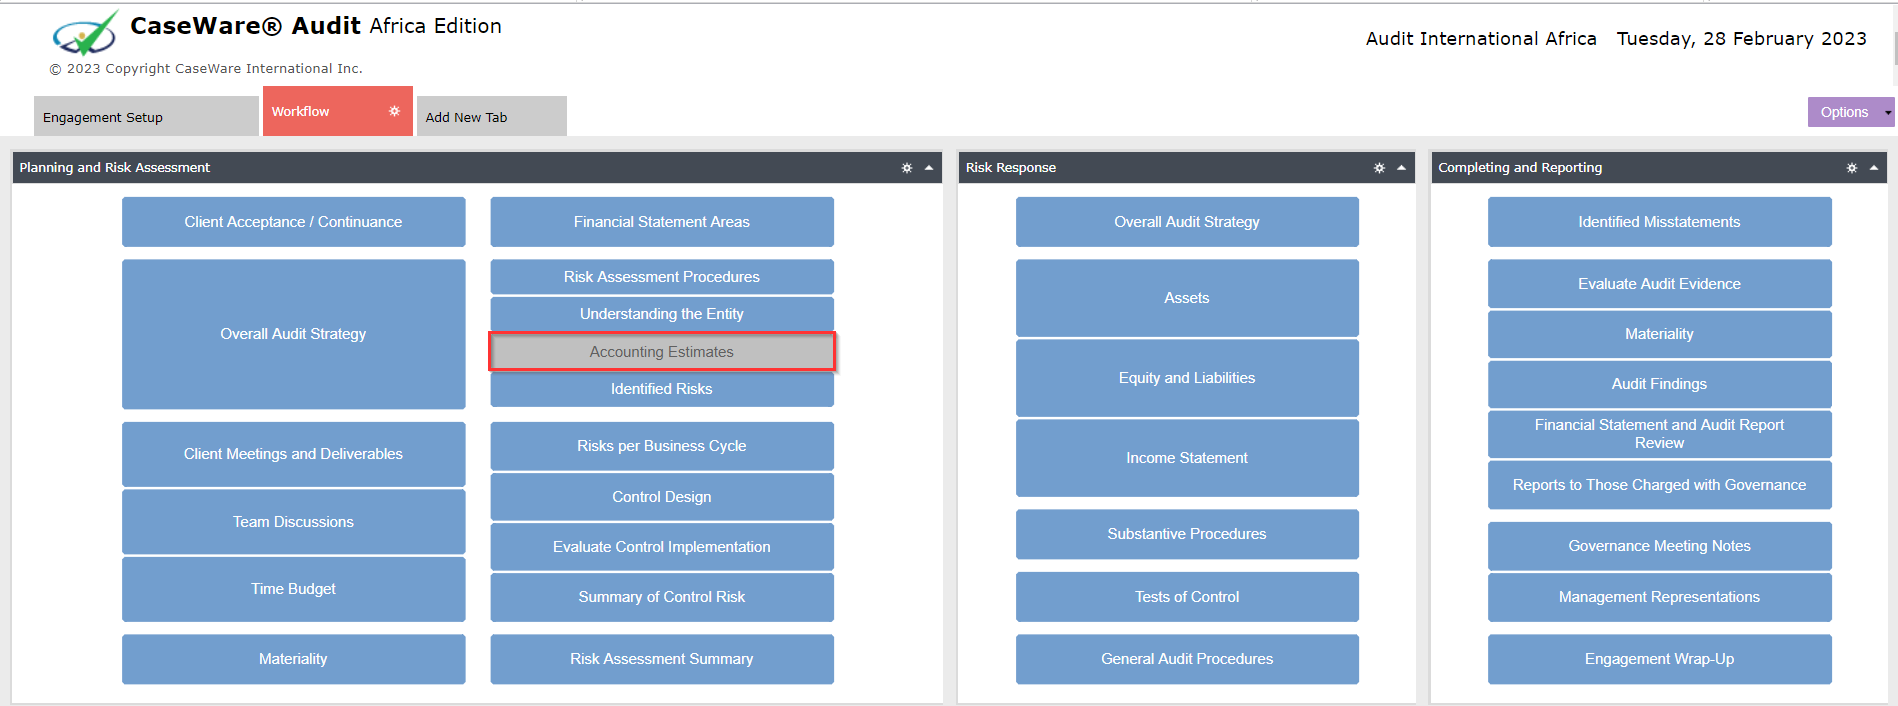Open Client Meetings and Deliverables
1898x706 pixels.
coord(294,454)
